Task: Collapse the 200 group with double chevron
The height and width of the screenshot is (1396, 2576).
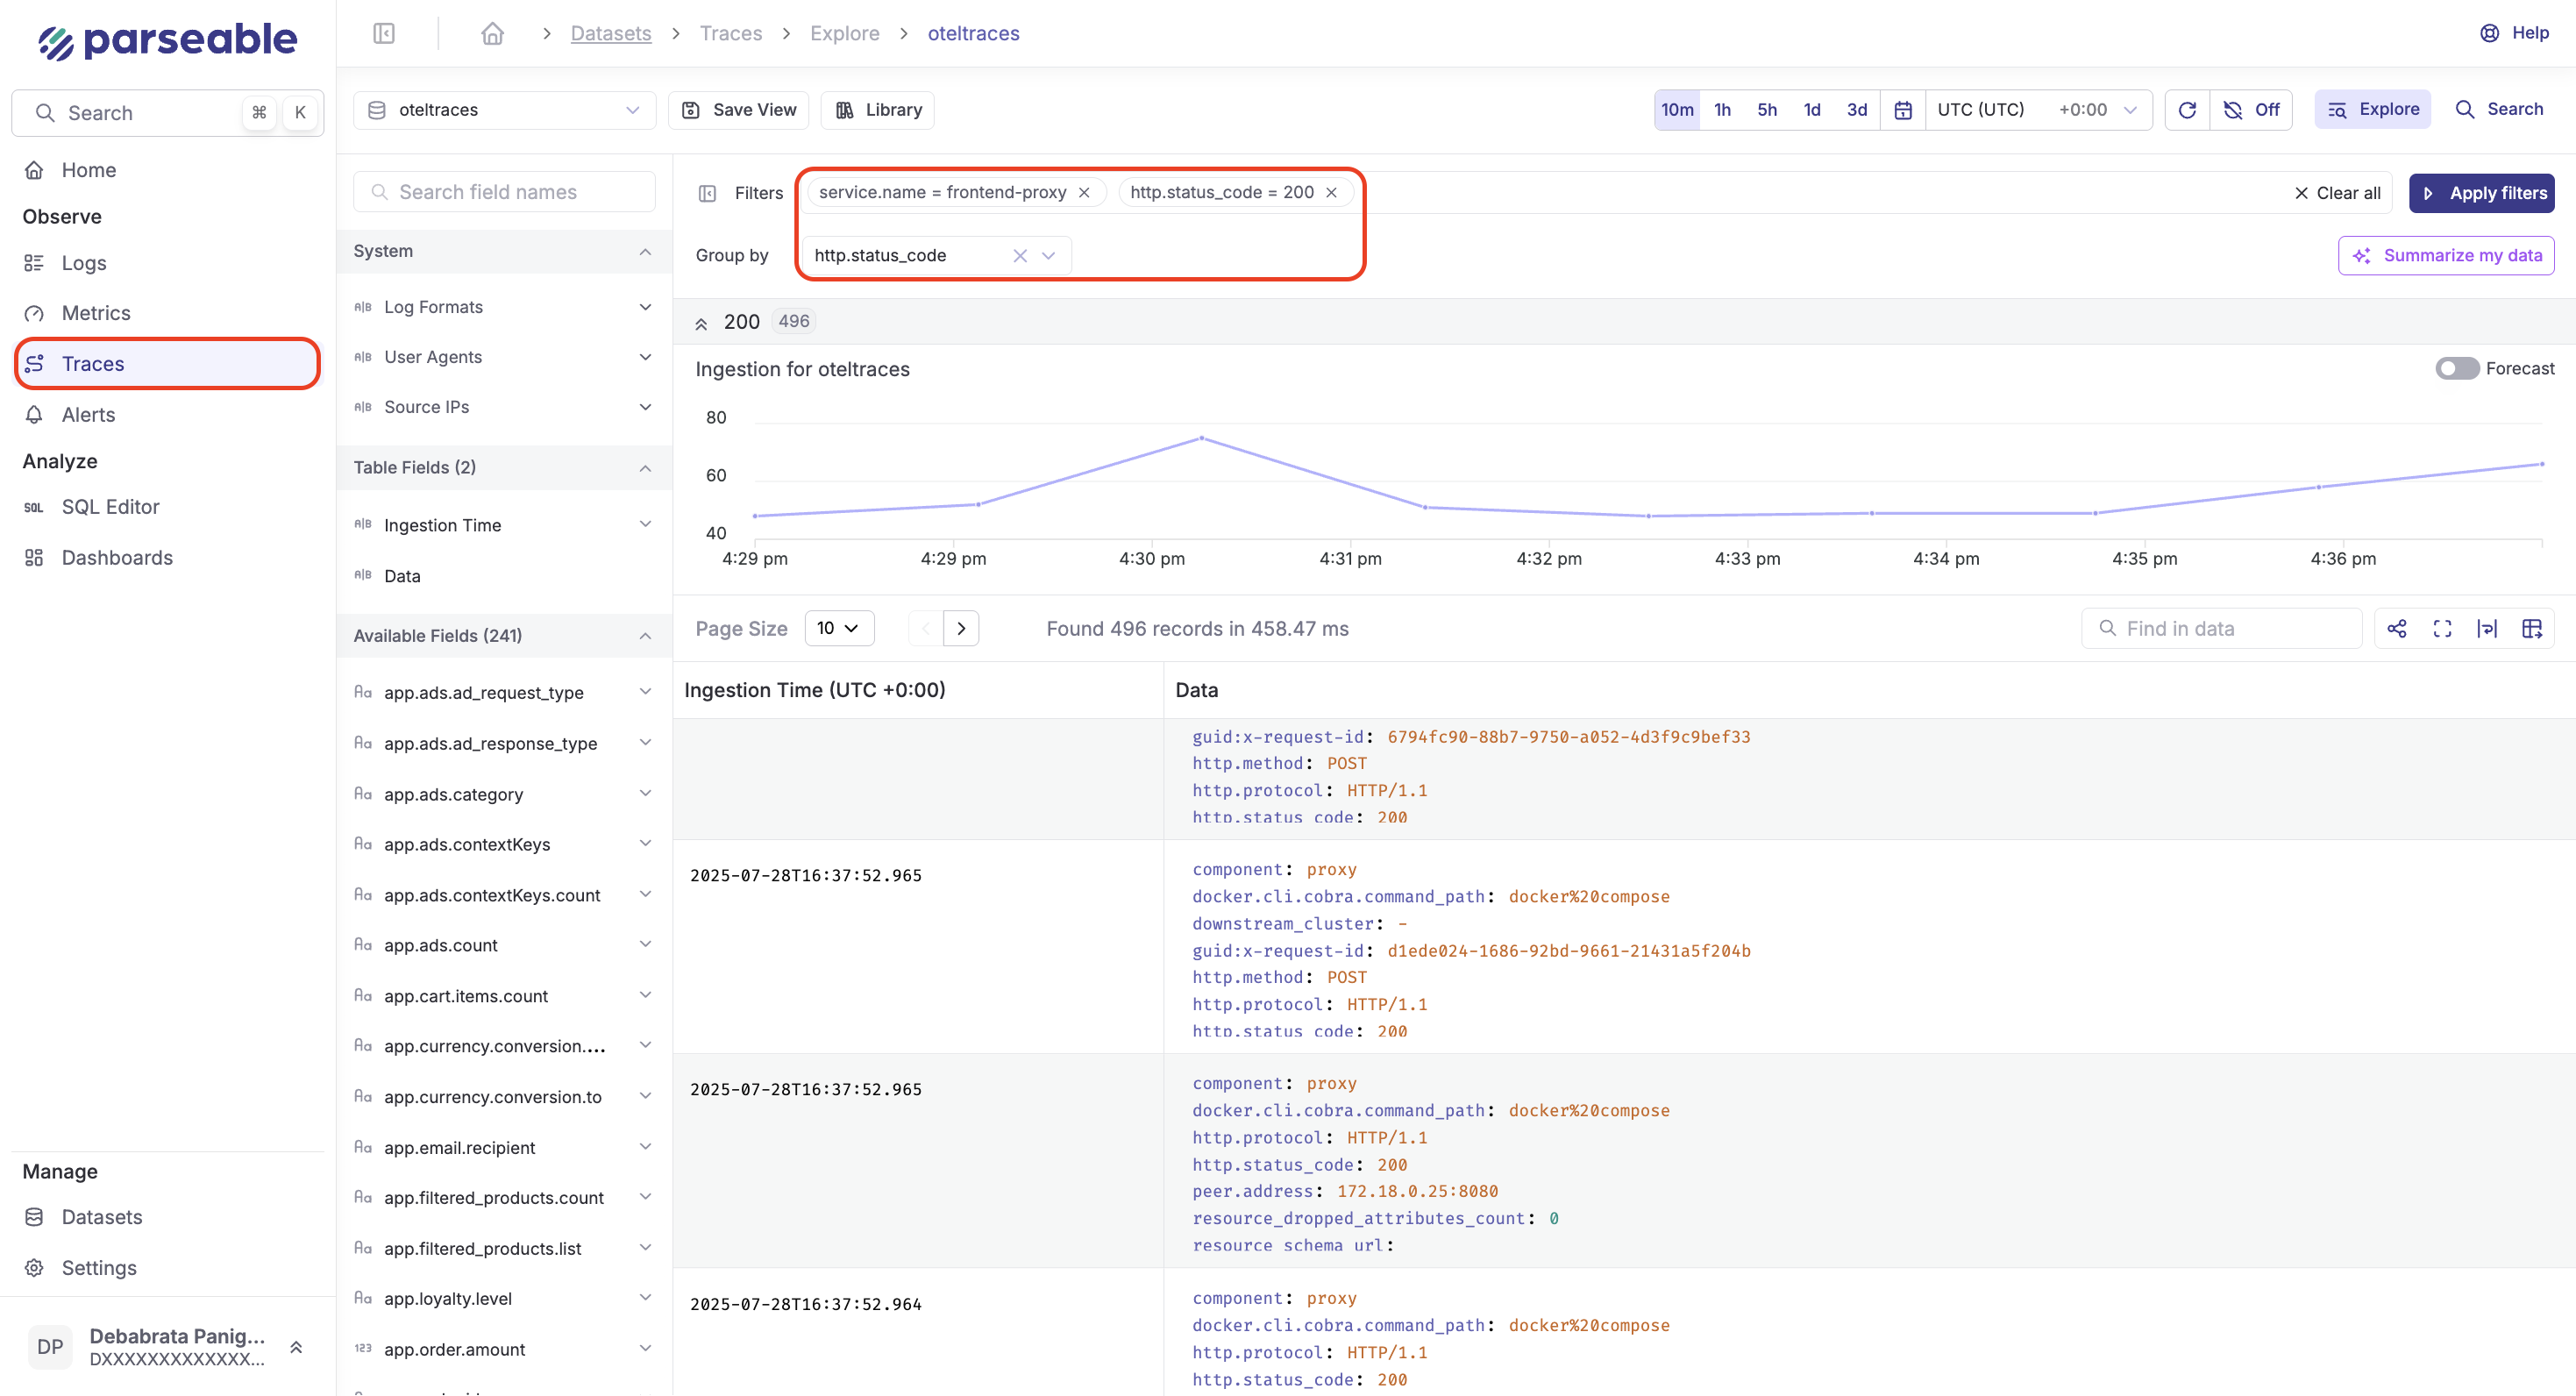Action: click(701, 322)
